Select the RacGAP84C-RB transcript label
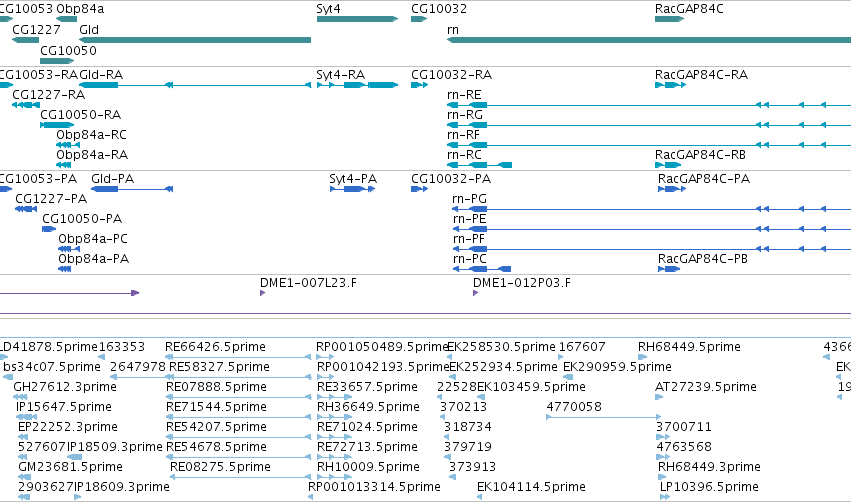Image resolution: width=851 pixels, height=502 pixels. (x=700, y=155)
